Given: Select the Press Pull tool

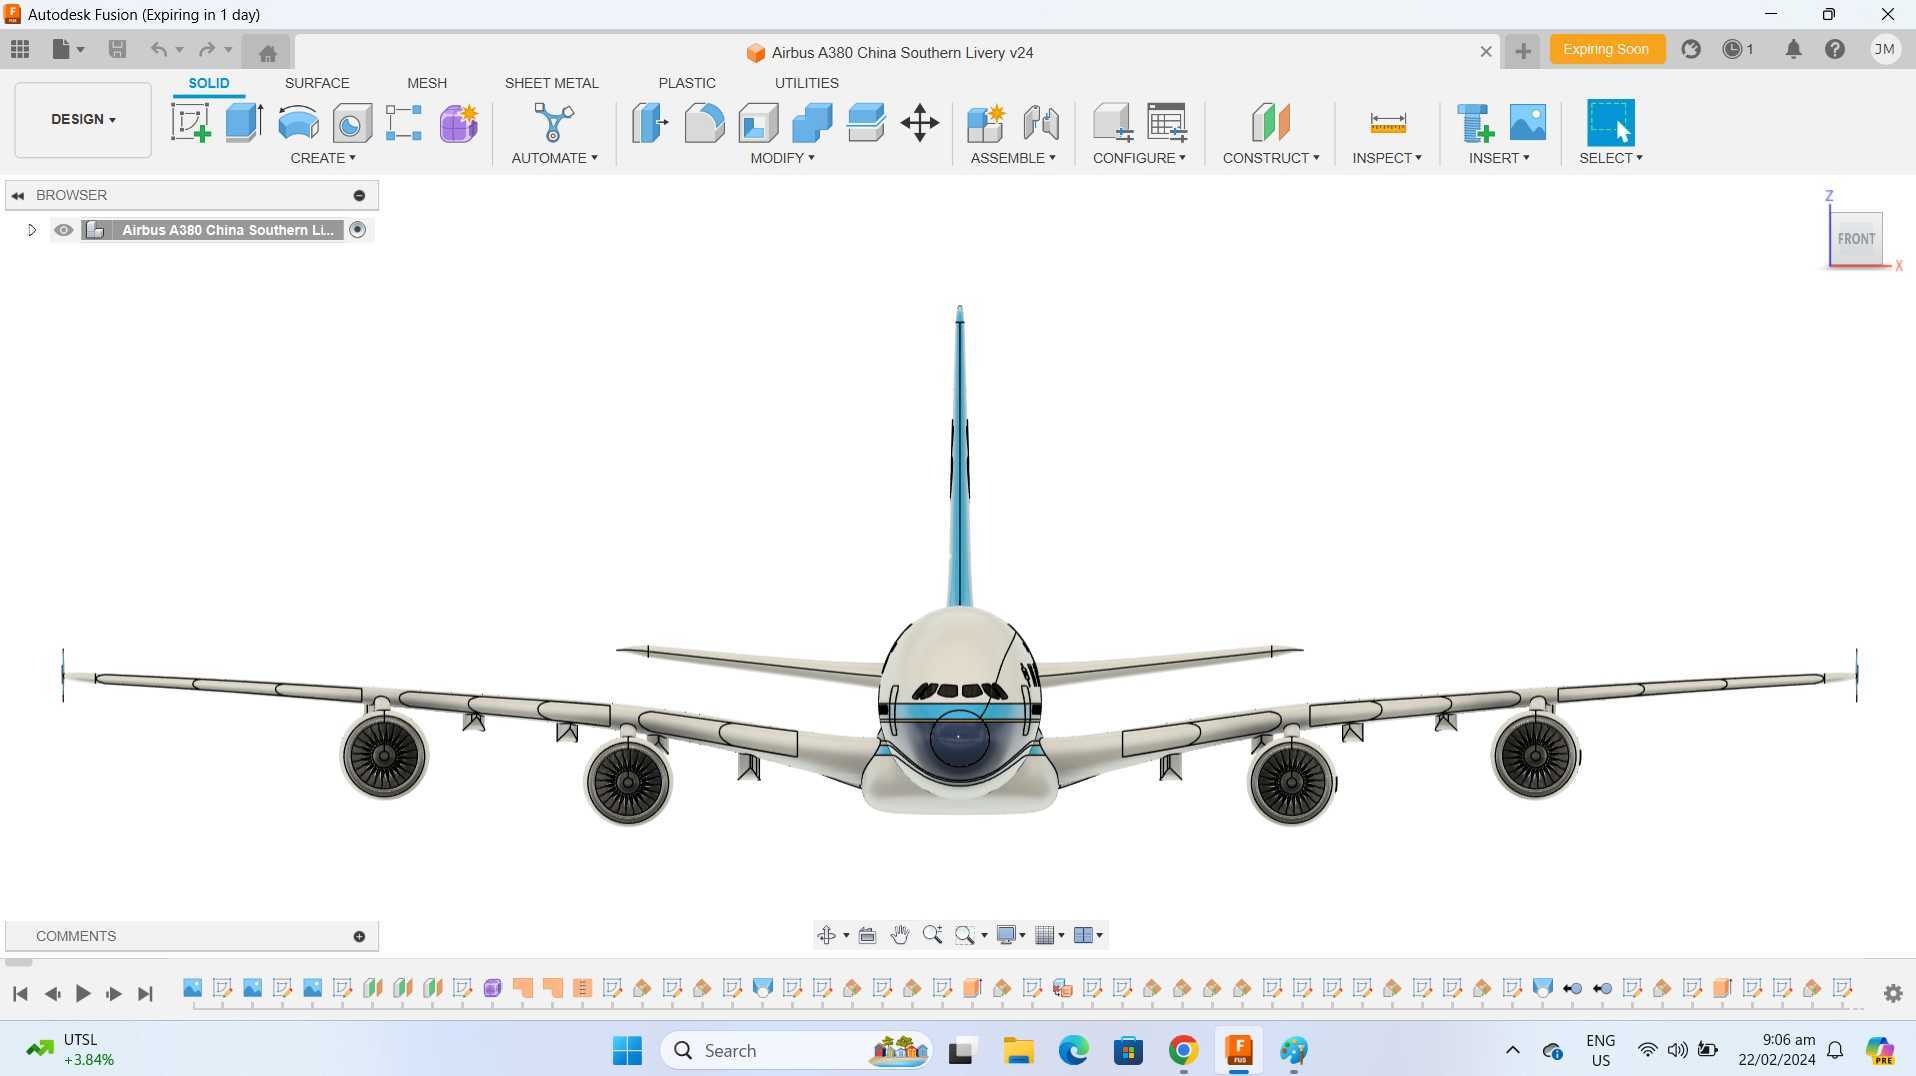Looking at the screenshot, I should click(x=650, y=123).
